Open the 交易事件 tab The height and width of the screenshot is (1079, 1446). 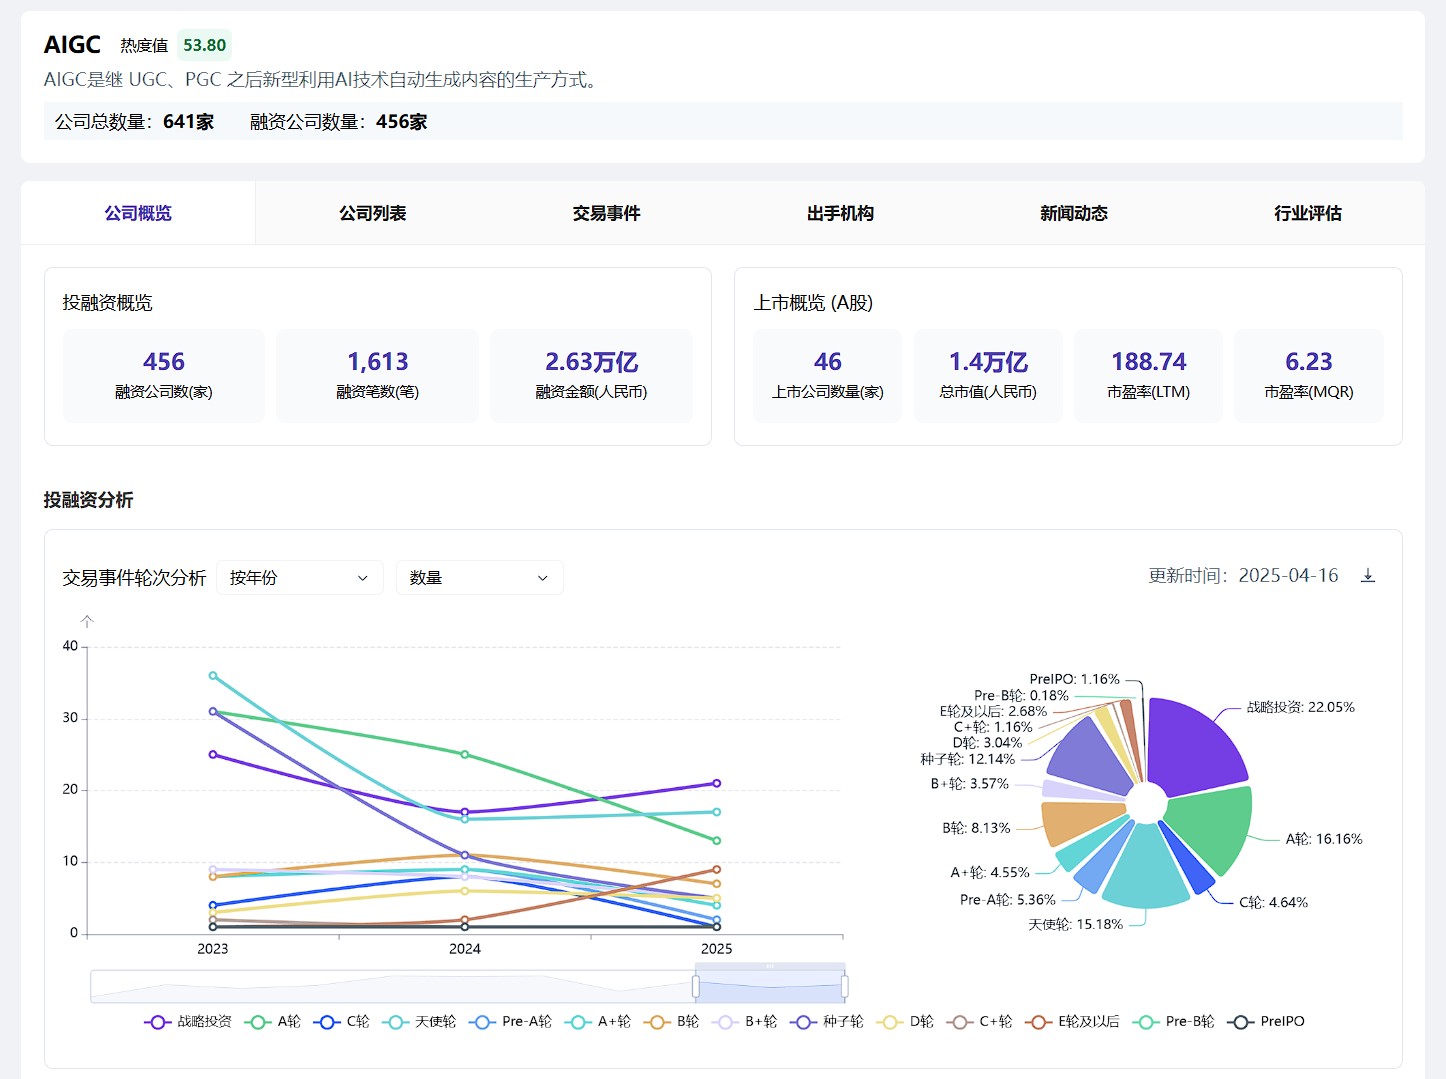click(606, 213)
